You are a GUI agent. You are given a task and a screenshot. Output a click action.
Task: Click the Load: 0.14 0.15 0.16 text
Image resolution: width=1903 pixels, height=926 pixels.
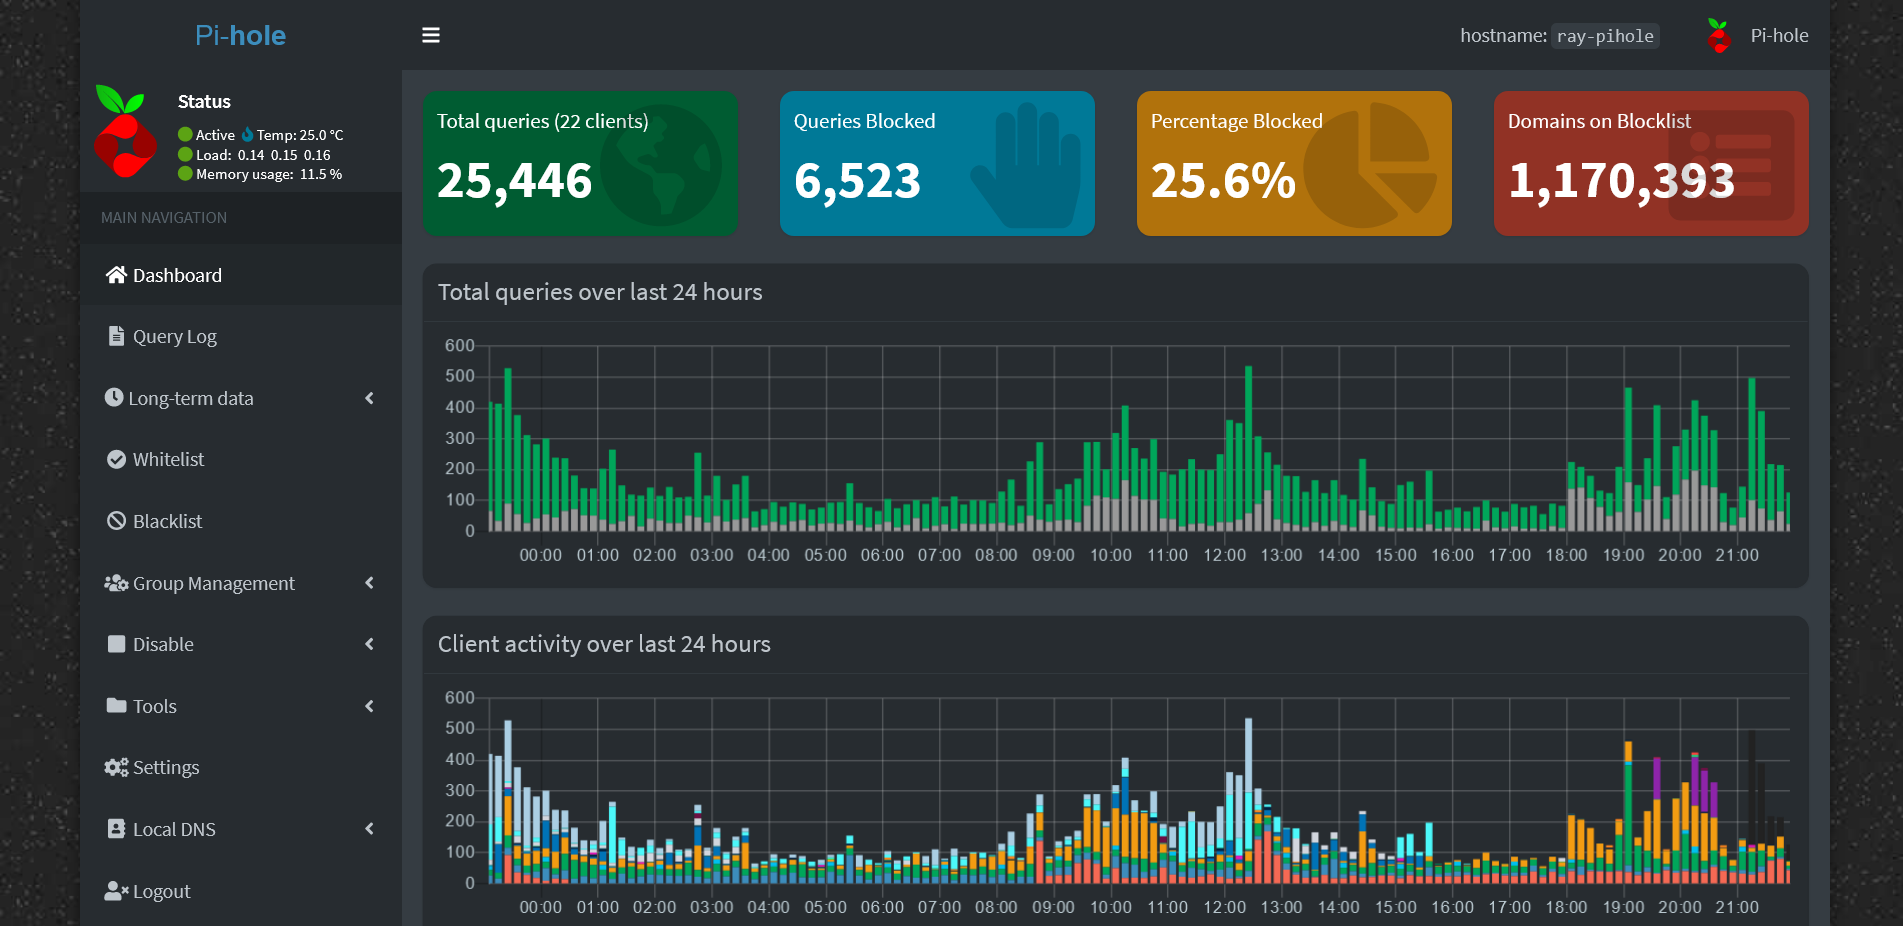[263, 154]
